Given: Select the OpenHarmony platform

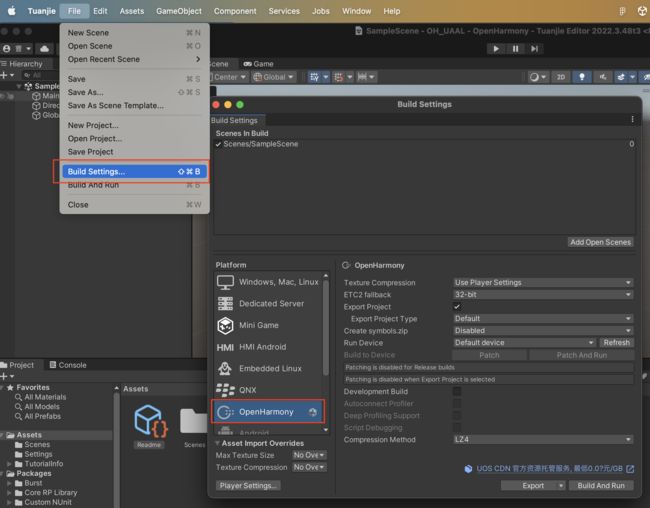Looking at the screenshot, I should pyautogui.click(x=268, y=412).
